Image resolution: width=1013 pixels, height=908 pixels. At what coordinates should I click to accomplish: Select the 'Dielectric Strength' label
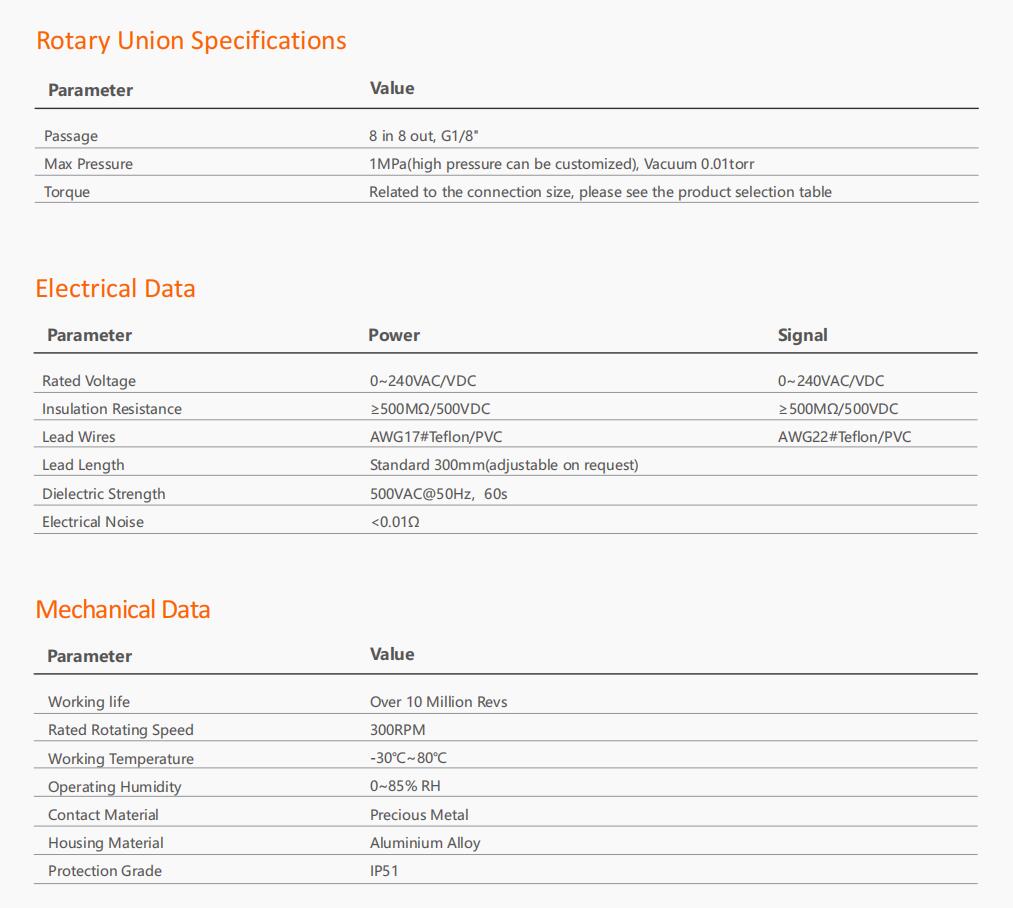[103, 494]
